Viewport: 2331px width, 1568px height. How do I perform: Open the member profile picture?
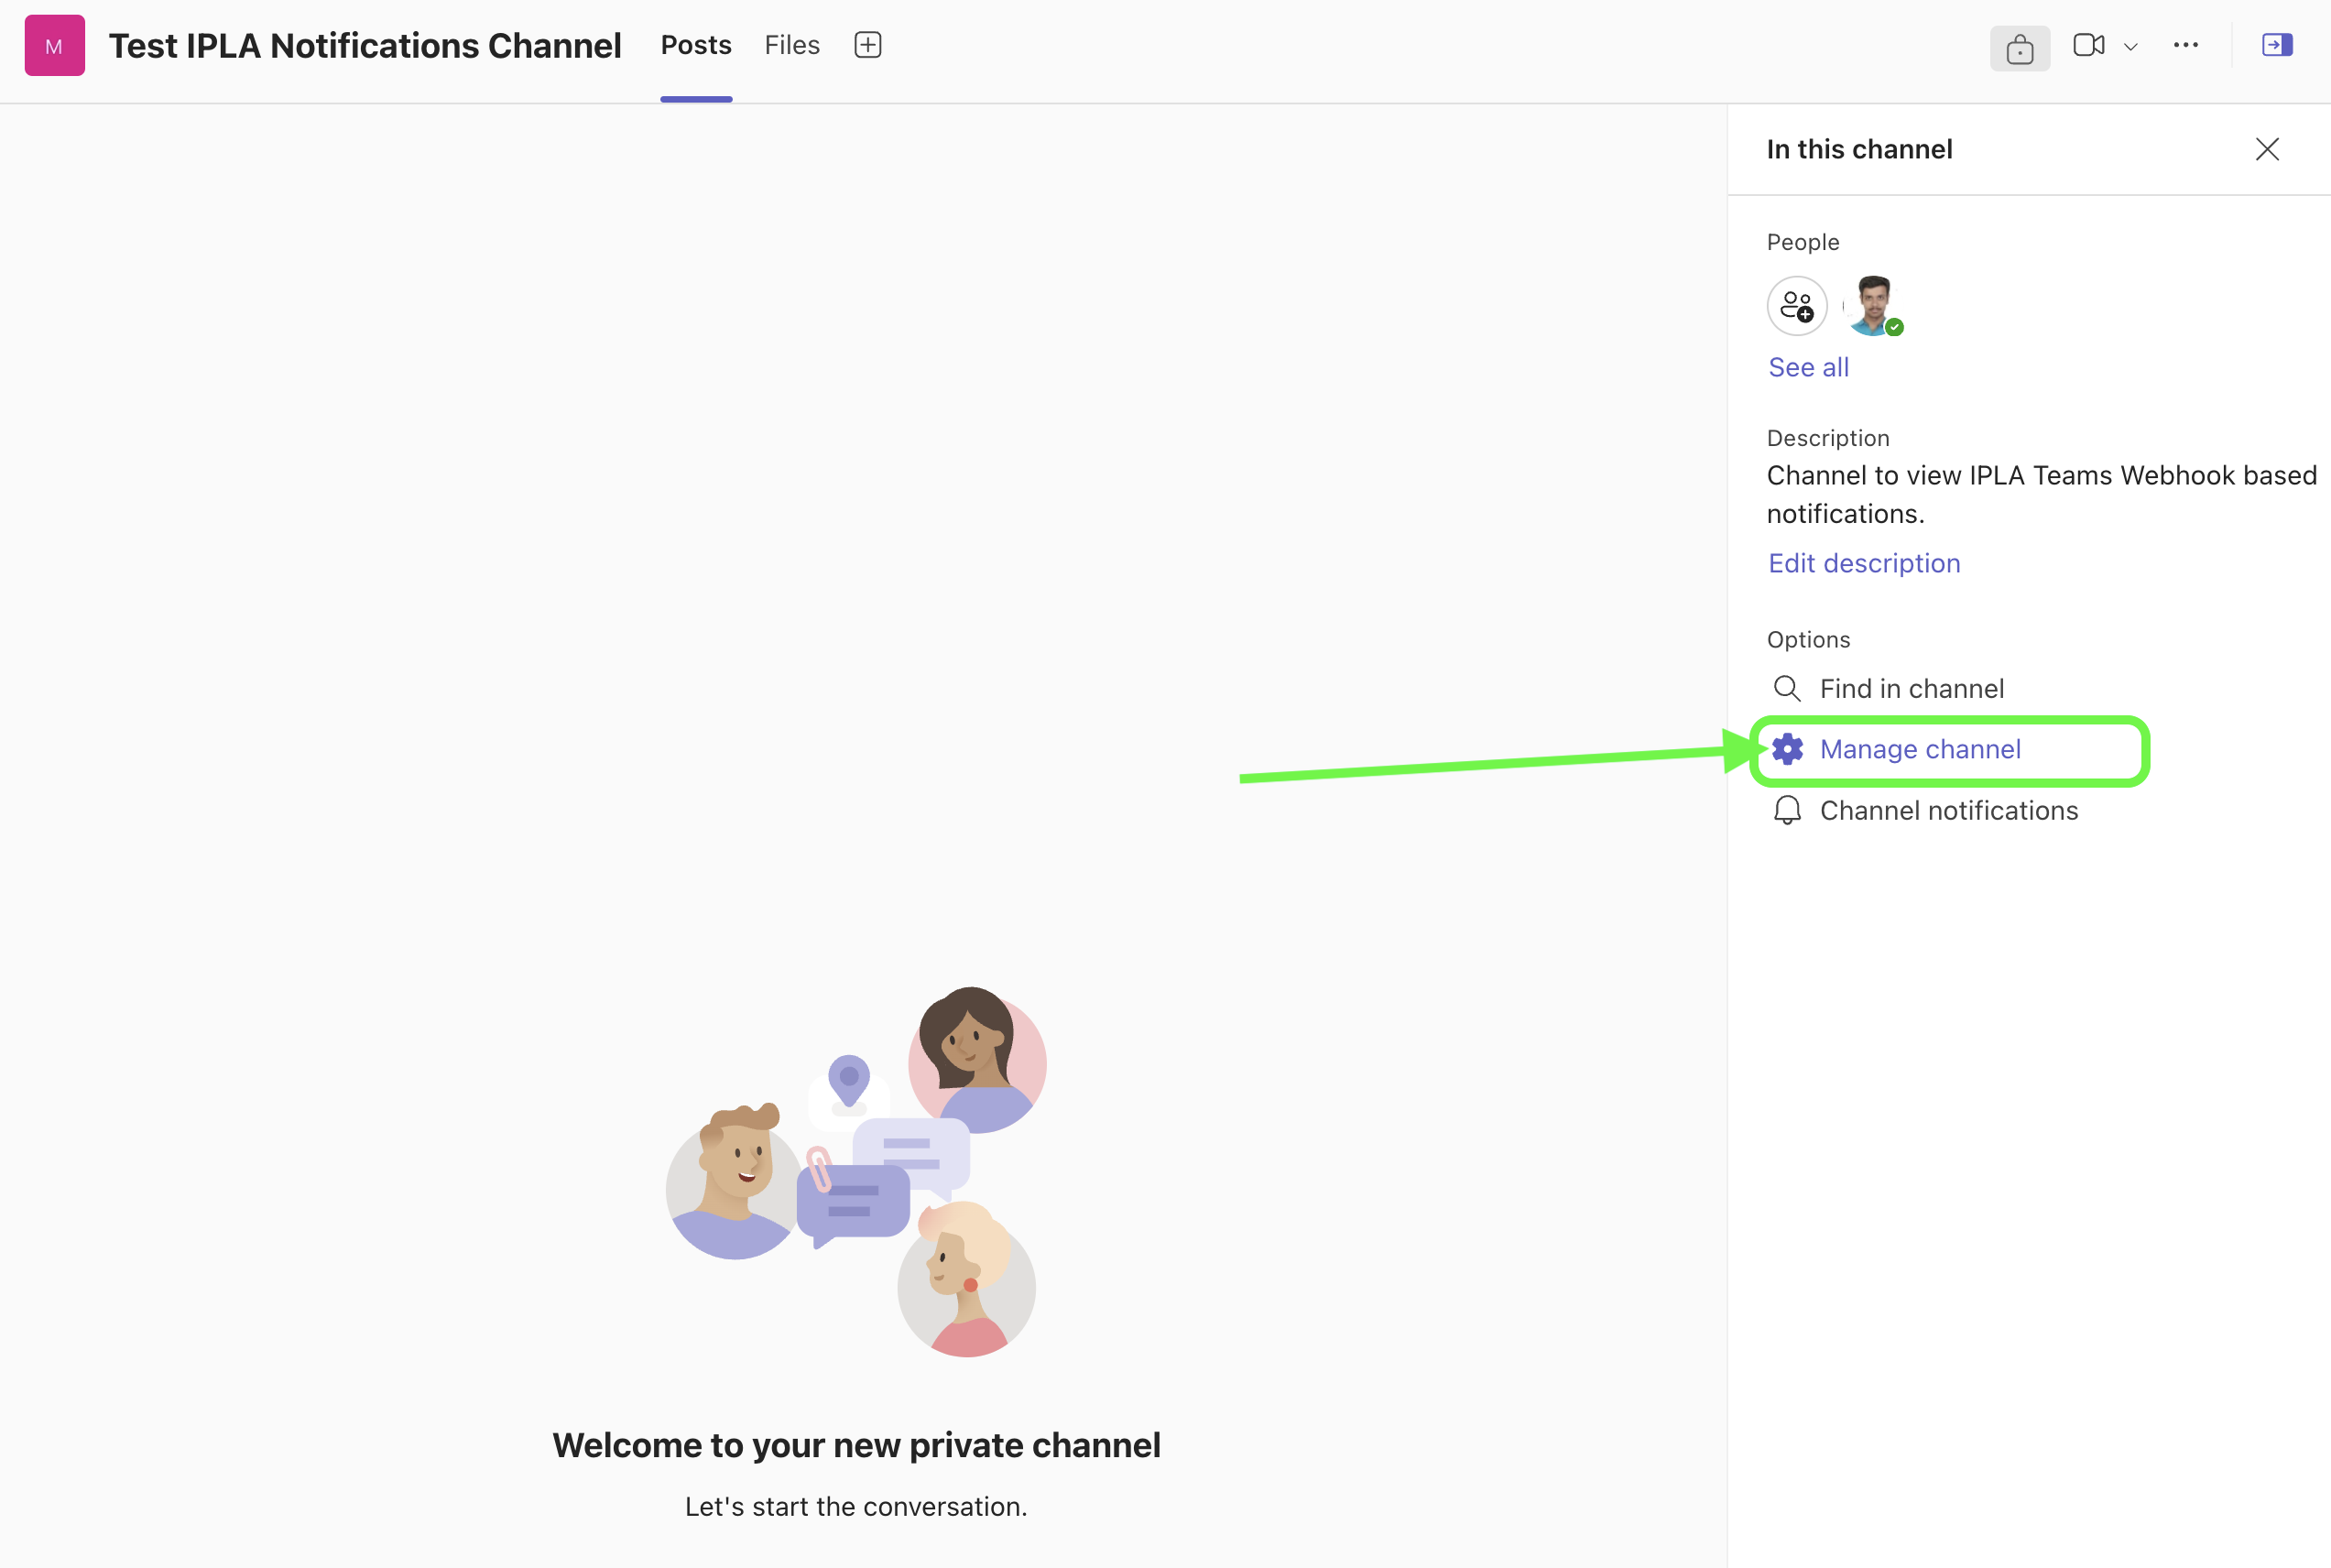click(1873, 305)
